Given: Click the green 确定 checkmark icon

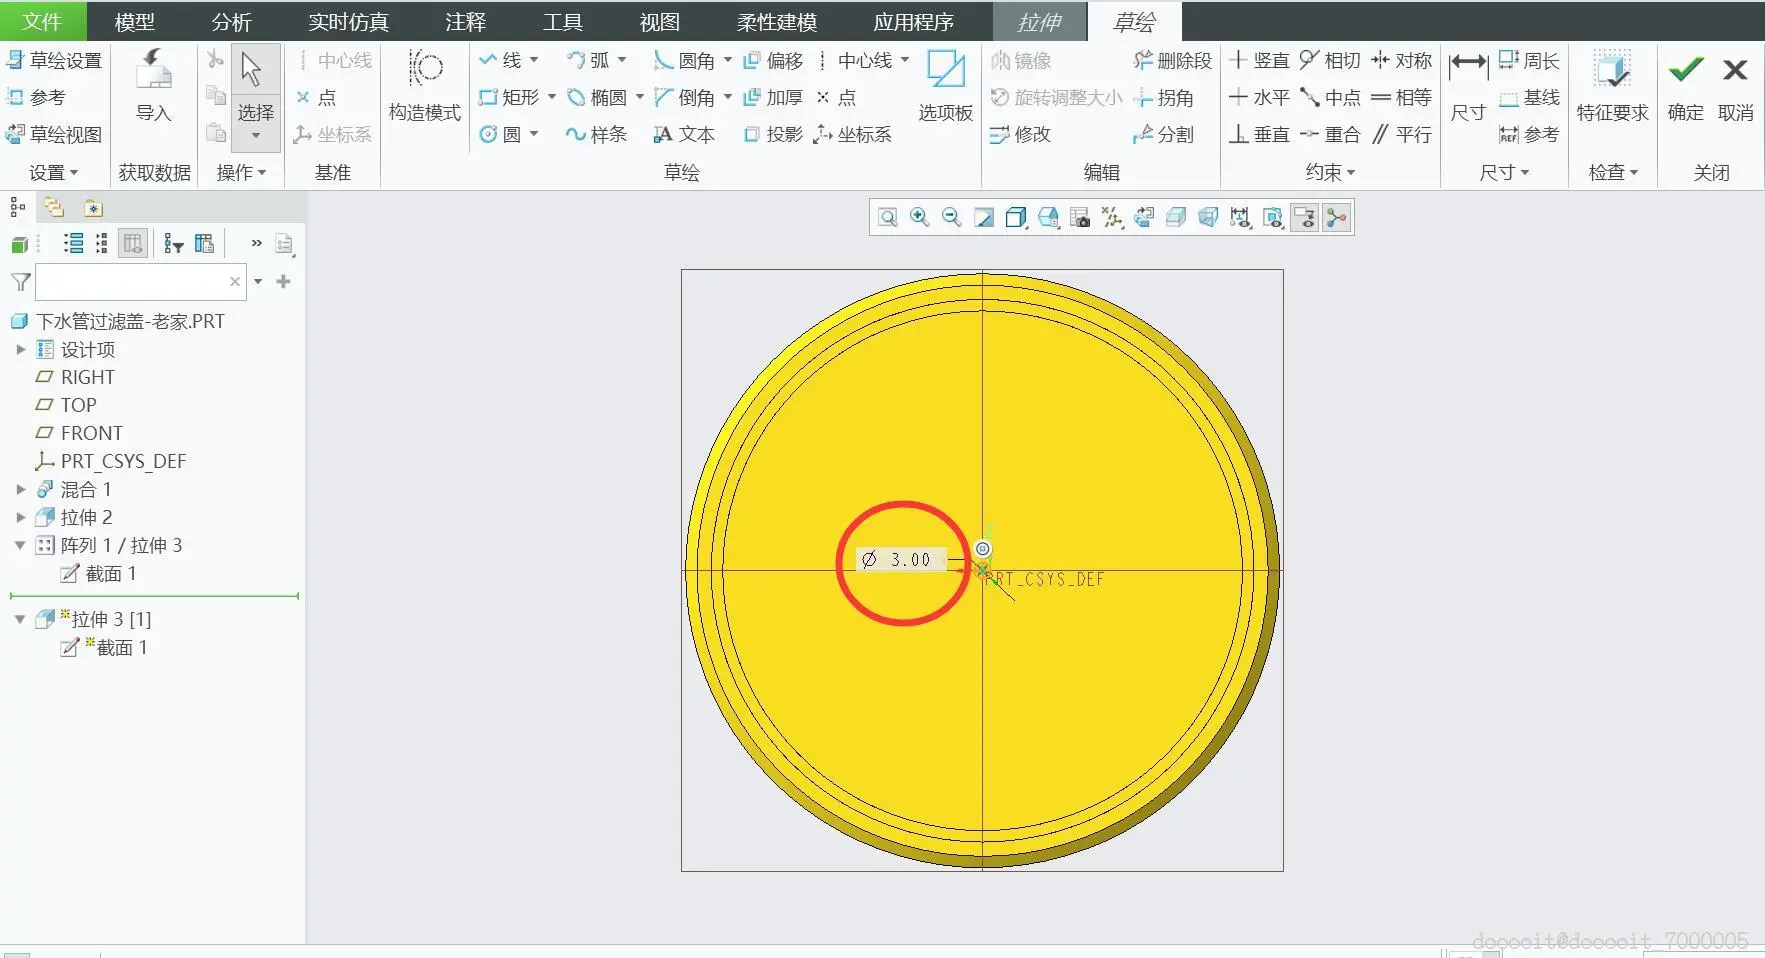Looking at the screenshot, I should (1685, 70).
